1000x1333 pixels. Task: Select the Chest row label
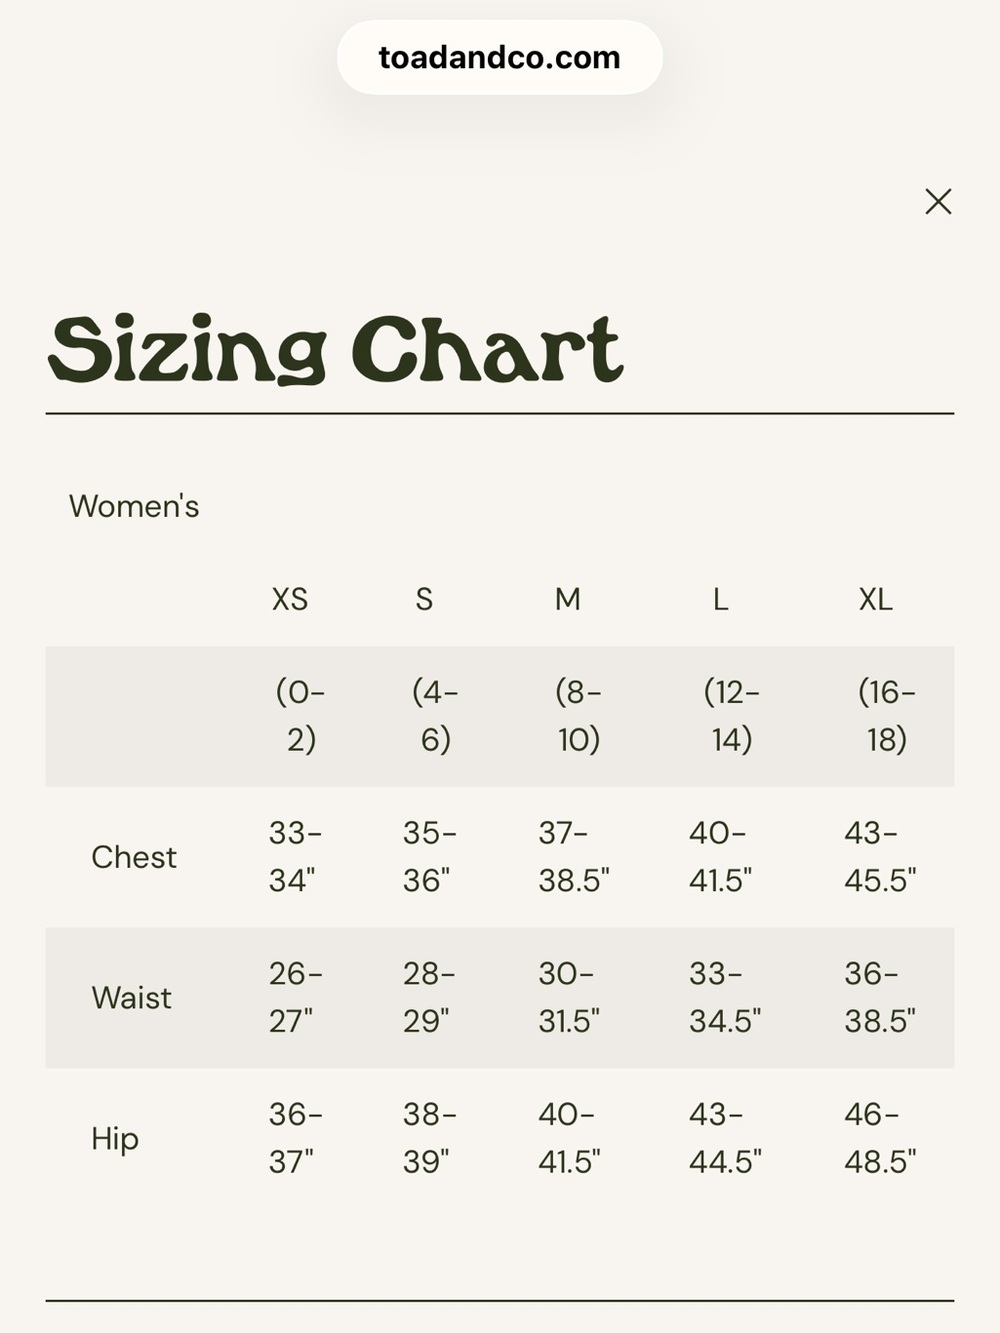point(134,857)
